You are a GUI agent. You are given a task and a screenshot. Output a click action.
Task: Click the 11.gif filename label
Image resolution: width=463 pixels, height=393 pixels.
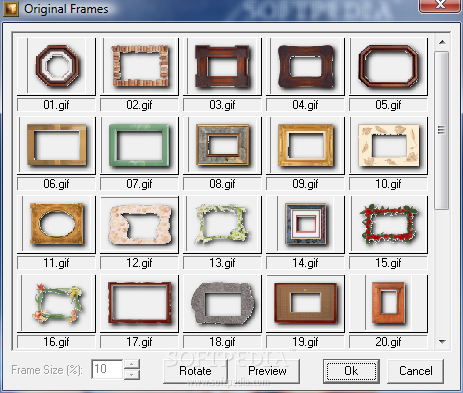56,263
